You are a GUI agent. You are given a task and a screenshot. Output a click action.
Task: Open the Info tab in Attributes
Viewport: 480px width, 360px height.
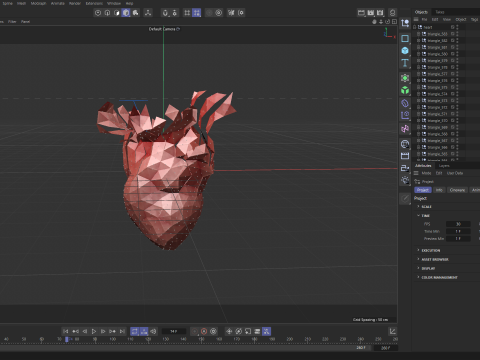tap(439, 190)
